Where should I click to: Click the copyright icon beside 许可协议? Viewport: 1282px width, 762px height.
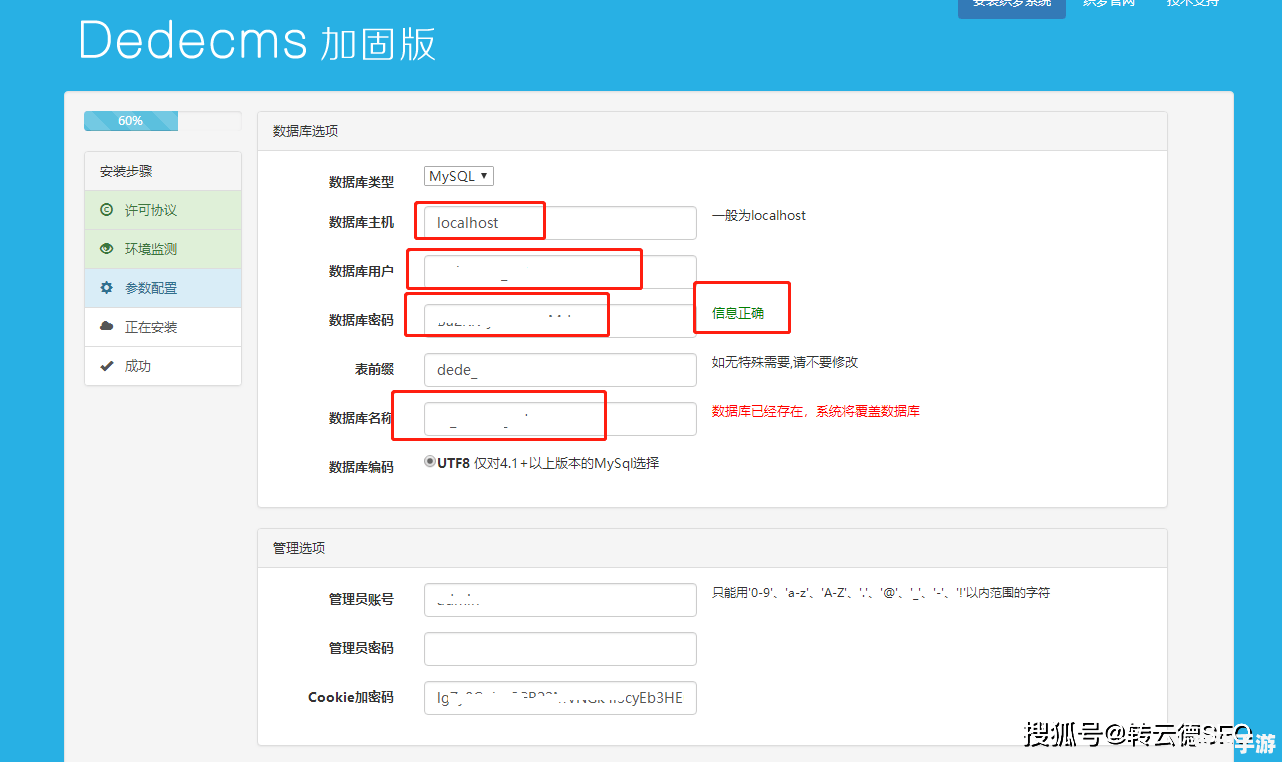106,210
